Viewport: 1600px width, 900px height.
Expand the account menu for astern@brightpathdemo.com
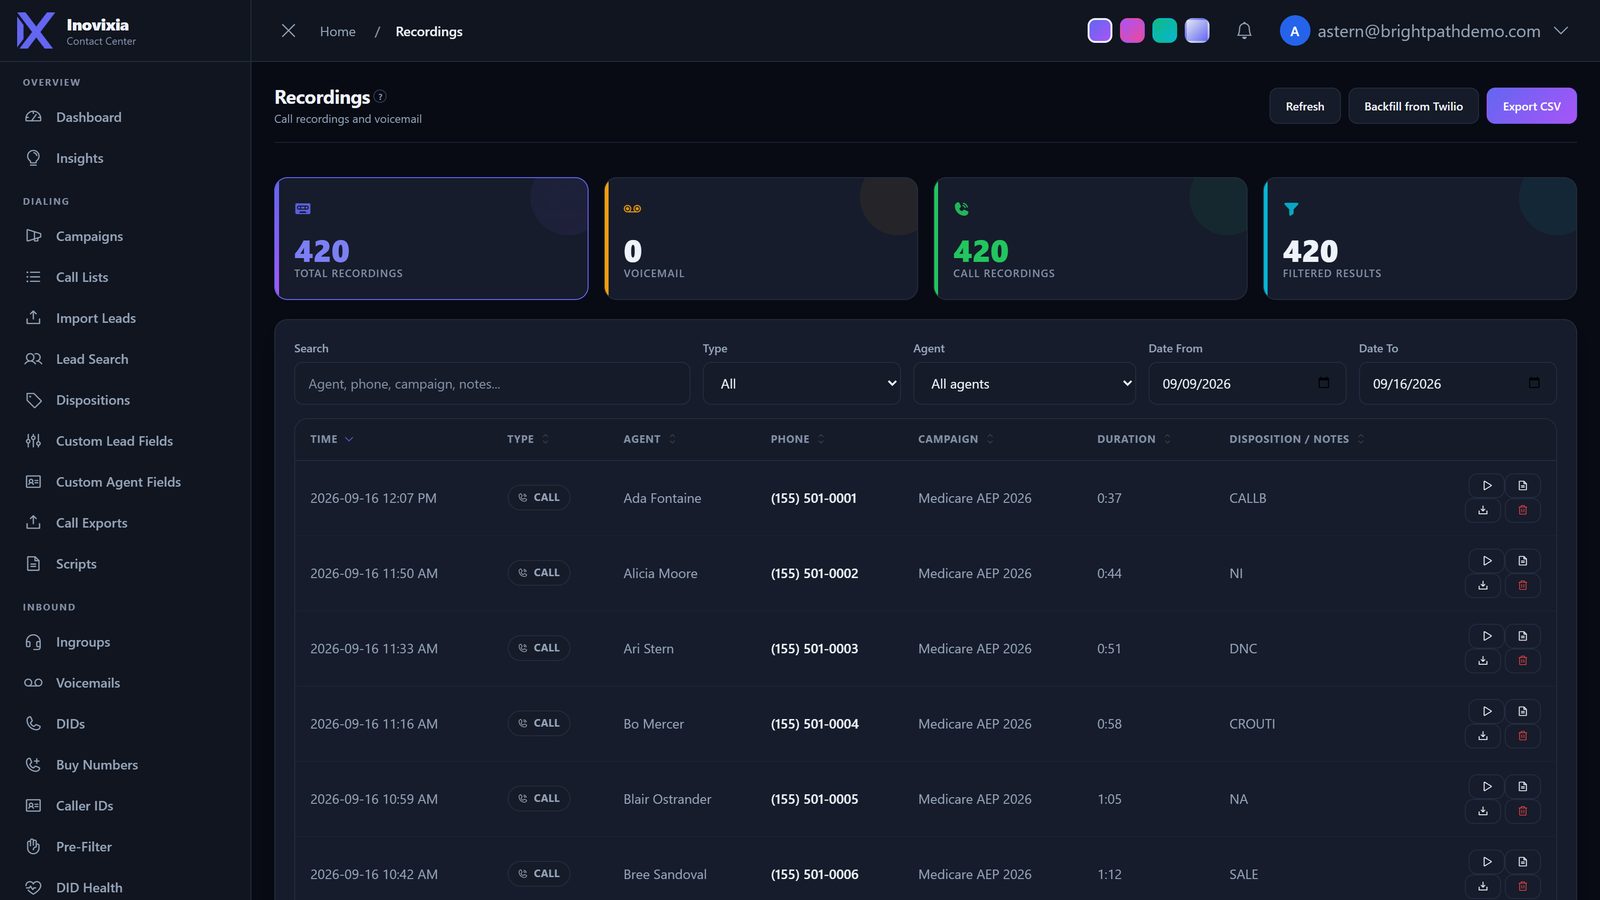(1424, 31)
